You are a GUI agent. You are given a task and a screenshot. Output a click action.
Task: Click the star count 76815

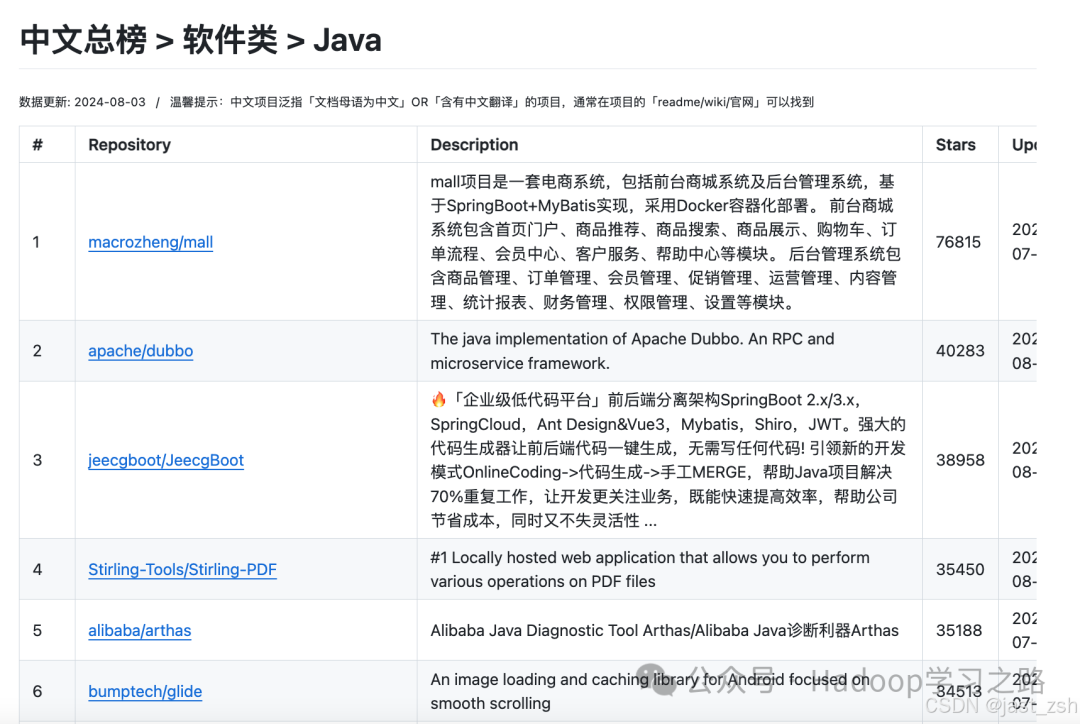pos(958,242)
